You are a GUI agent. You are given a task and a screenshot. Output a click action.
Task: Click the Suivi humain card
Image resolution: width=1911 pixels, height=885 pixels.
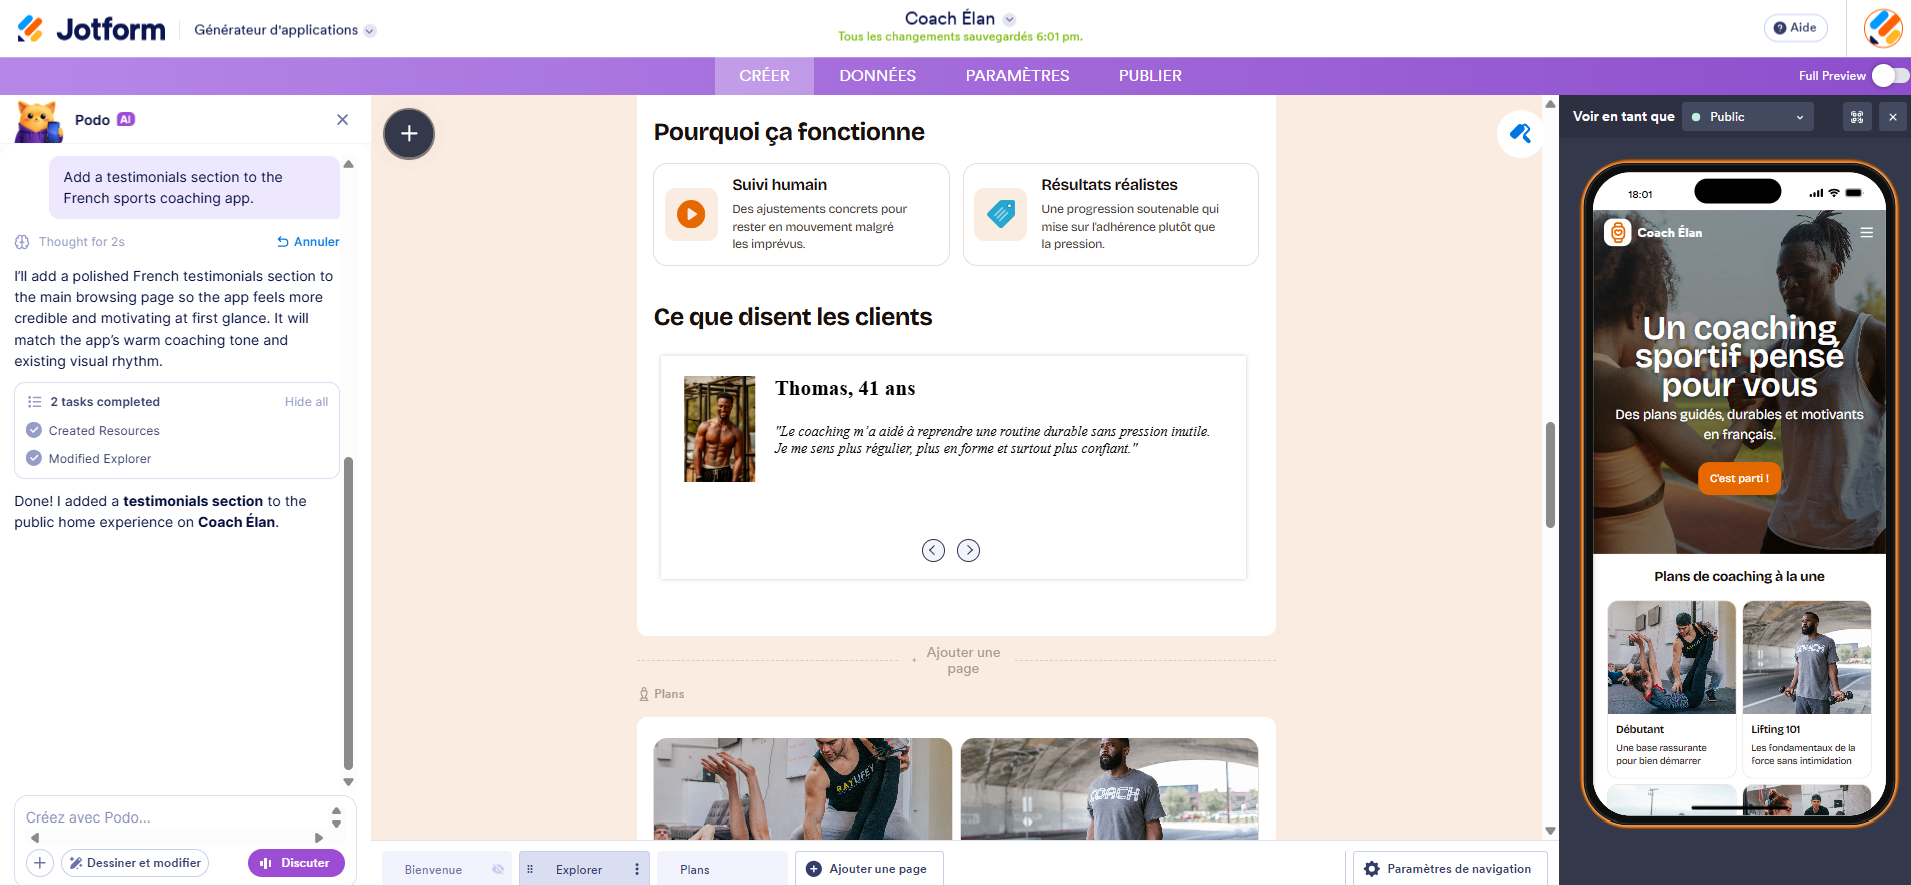(x=801, y=214)
